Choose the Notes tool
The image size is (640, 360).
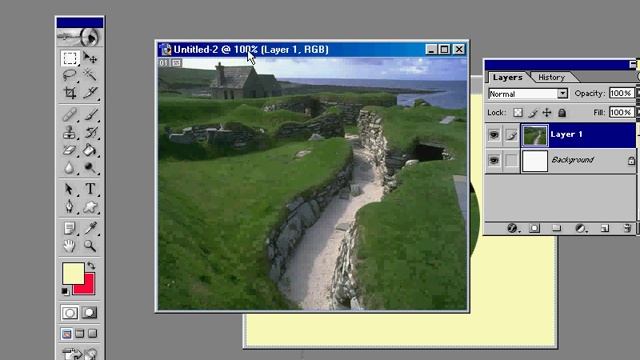tap(70, 229)
